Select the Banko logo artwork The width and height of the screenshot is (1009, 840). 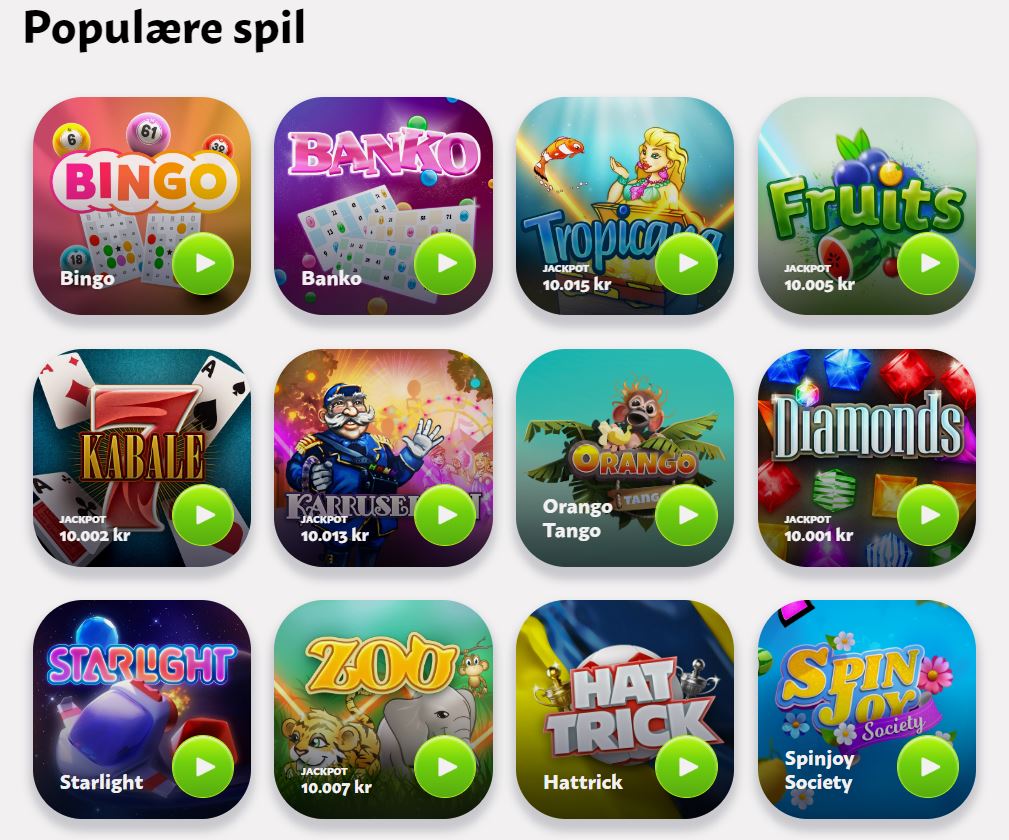click(x=384, y=154)
